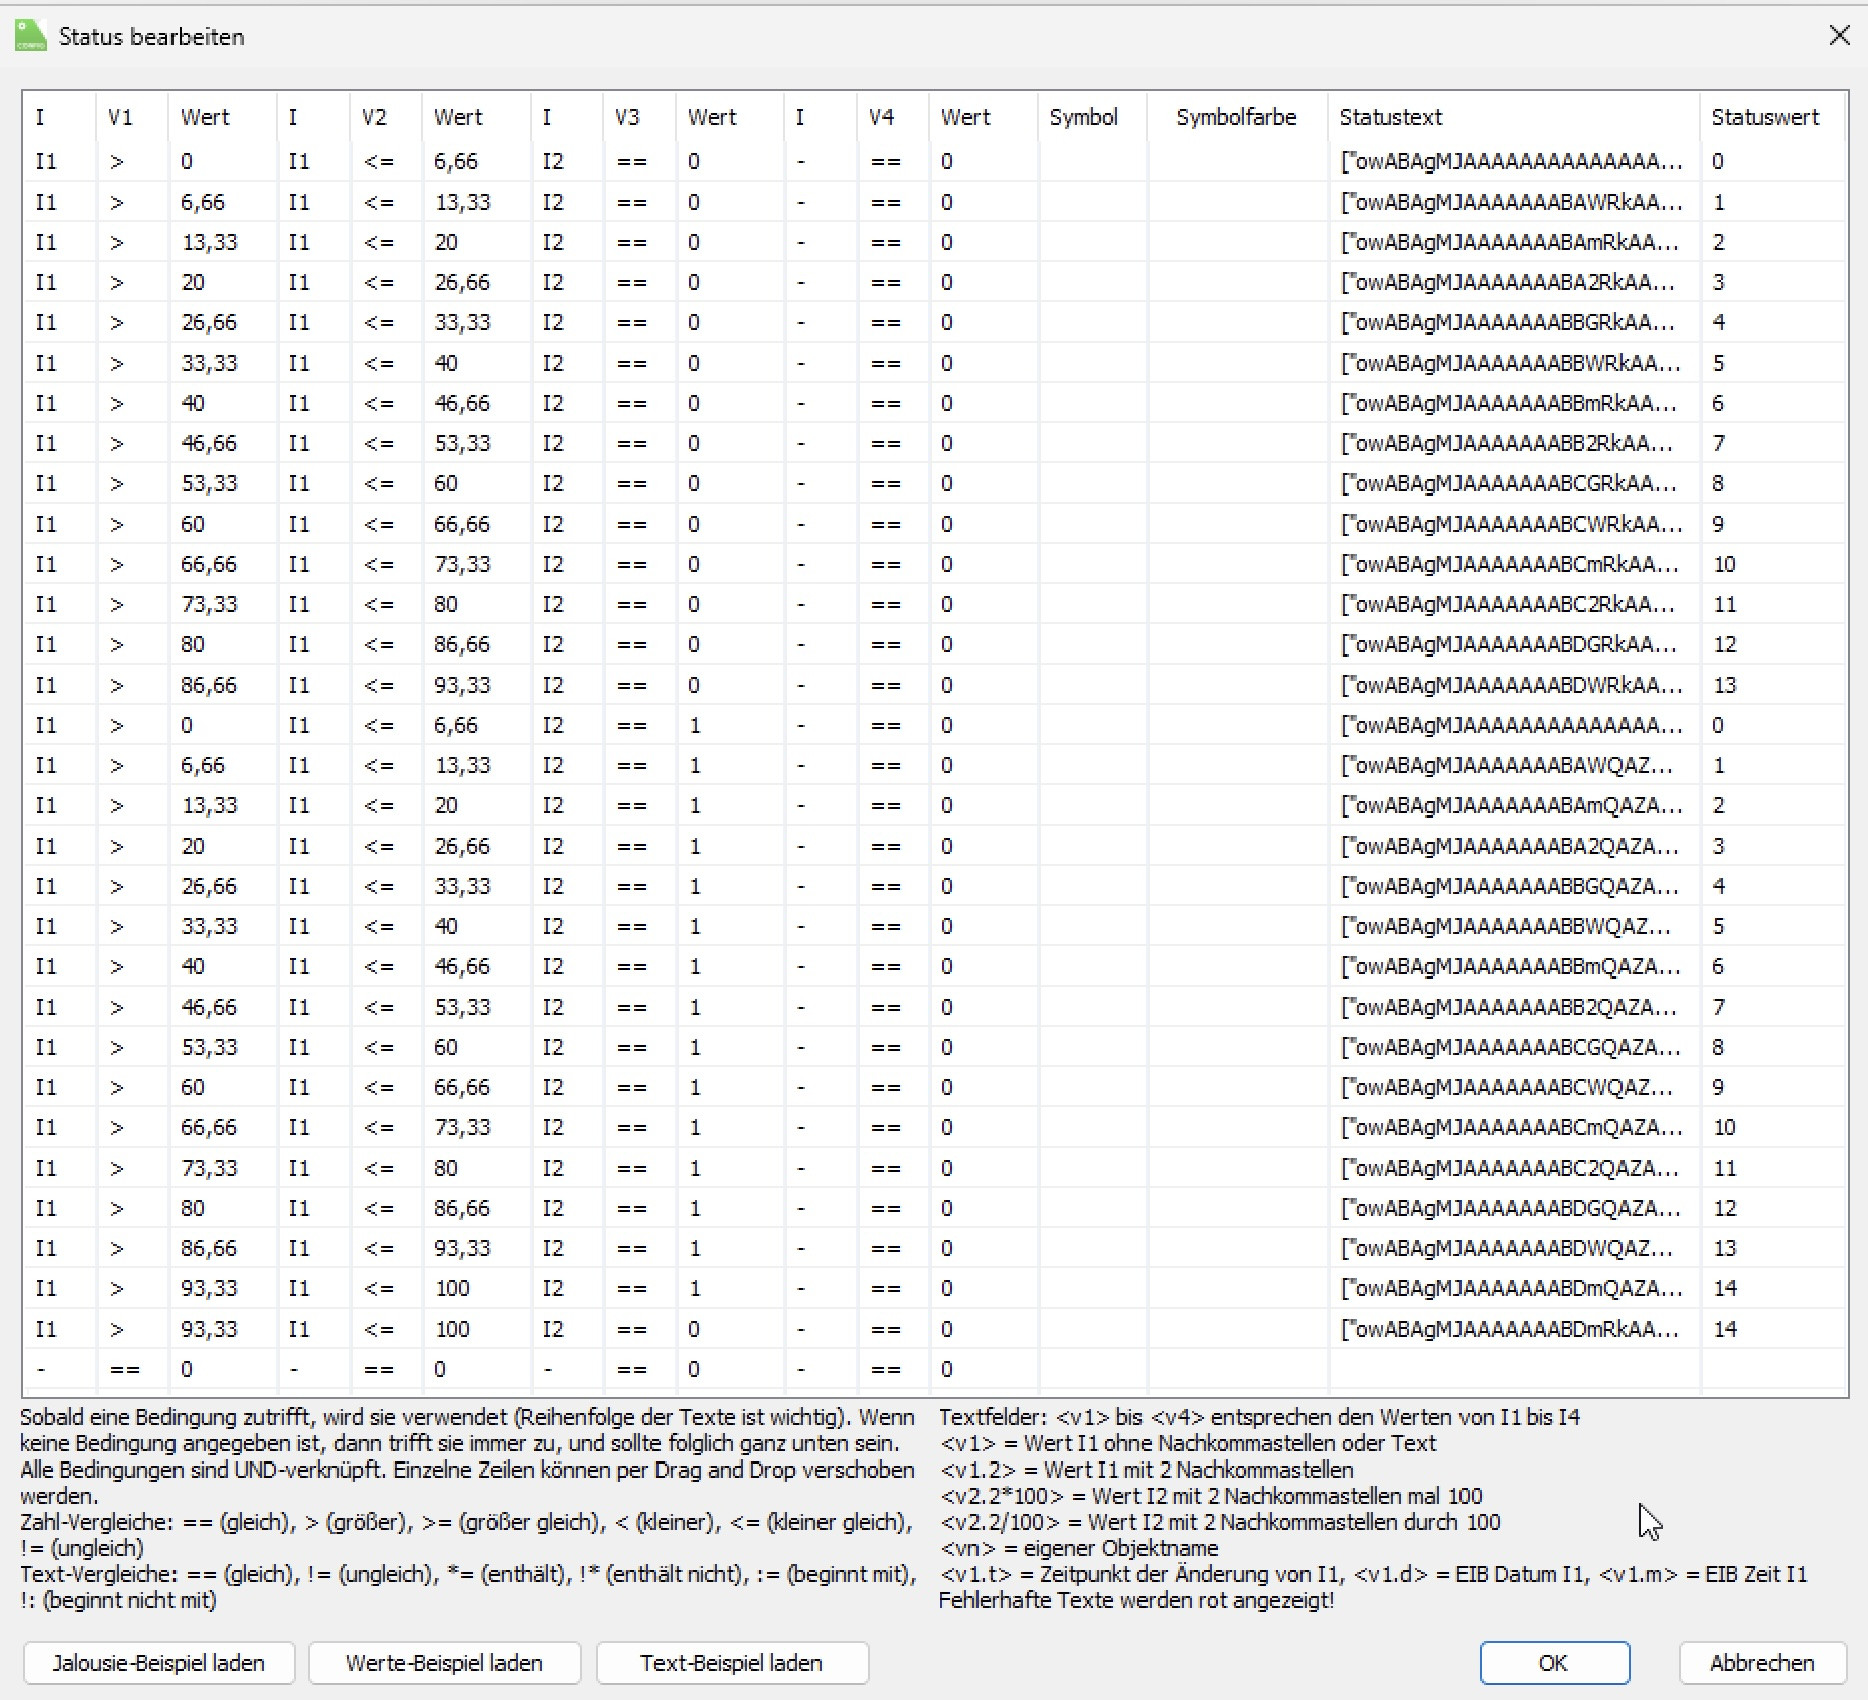The image size is (1868, 1700).
Task: Load the Text-Beispiel example
Action: (x=732, y=1662)
